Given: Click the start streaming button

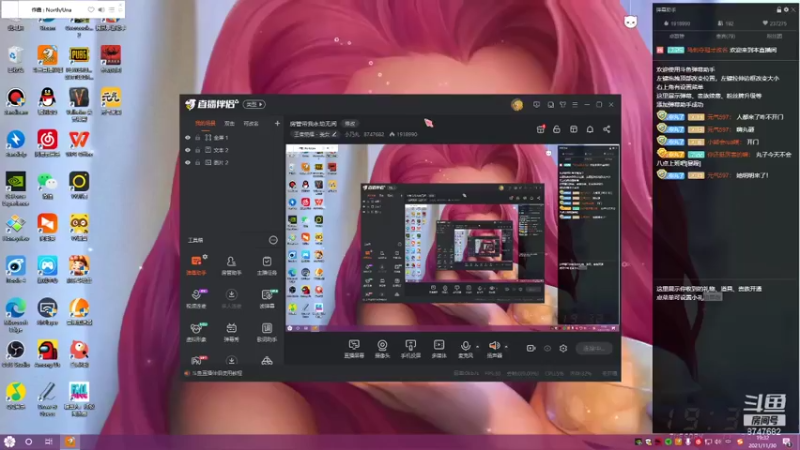Looking at the screenshot, I should [x=594, y=348].
